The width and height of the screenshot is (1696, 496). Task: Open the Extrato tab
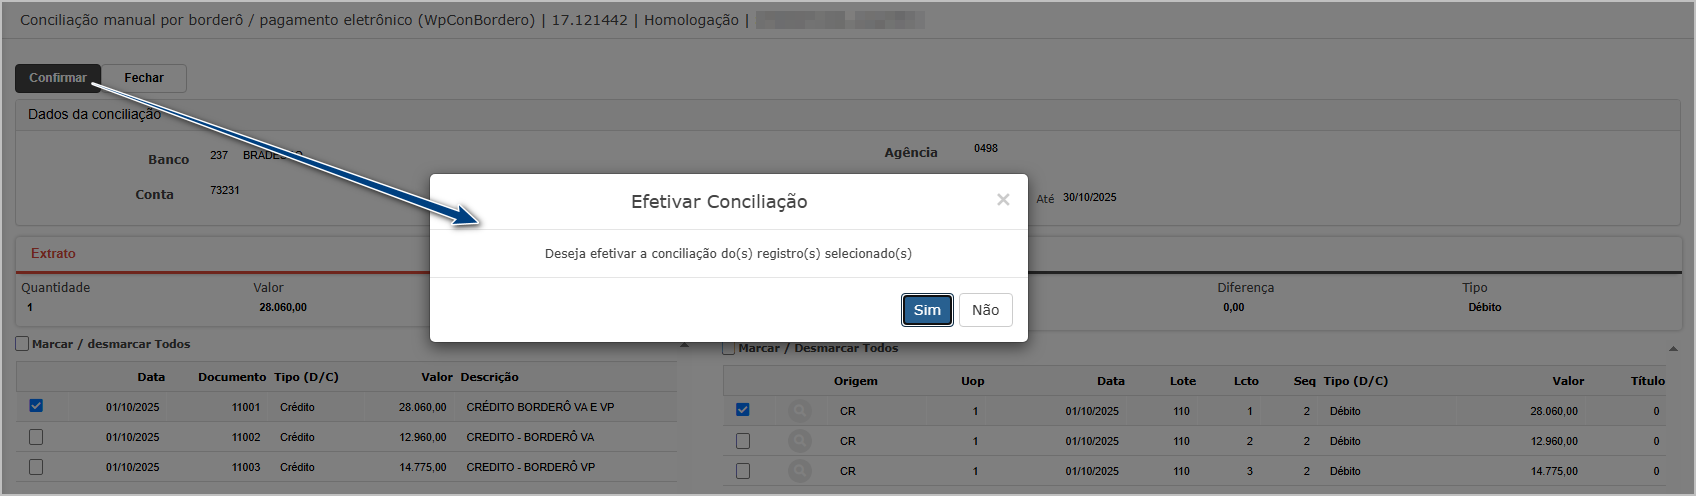[x=53, y=254]
